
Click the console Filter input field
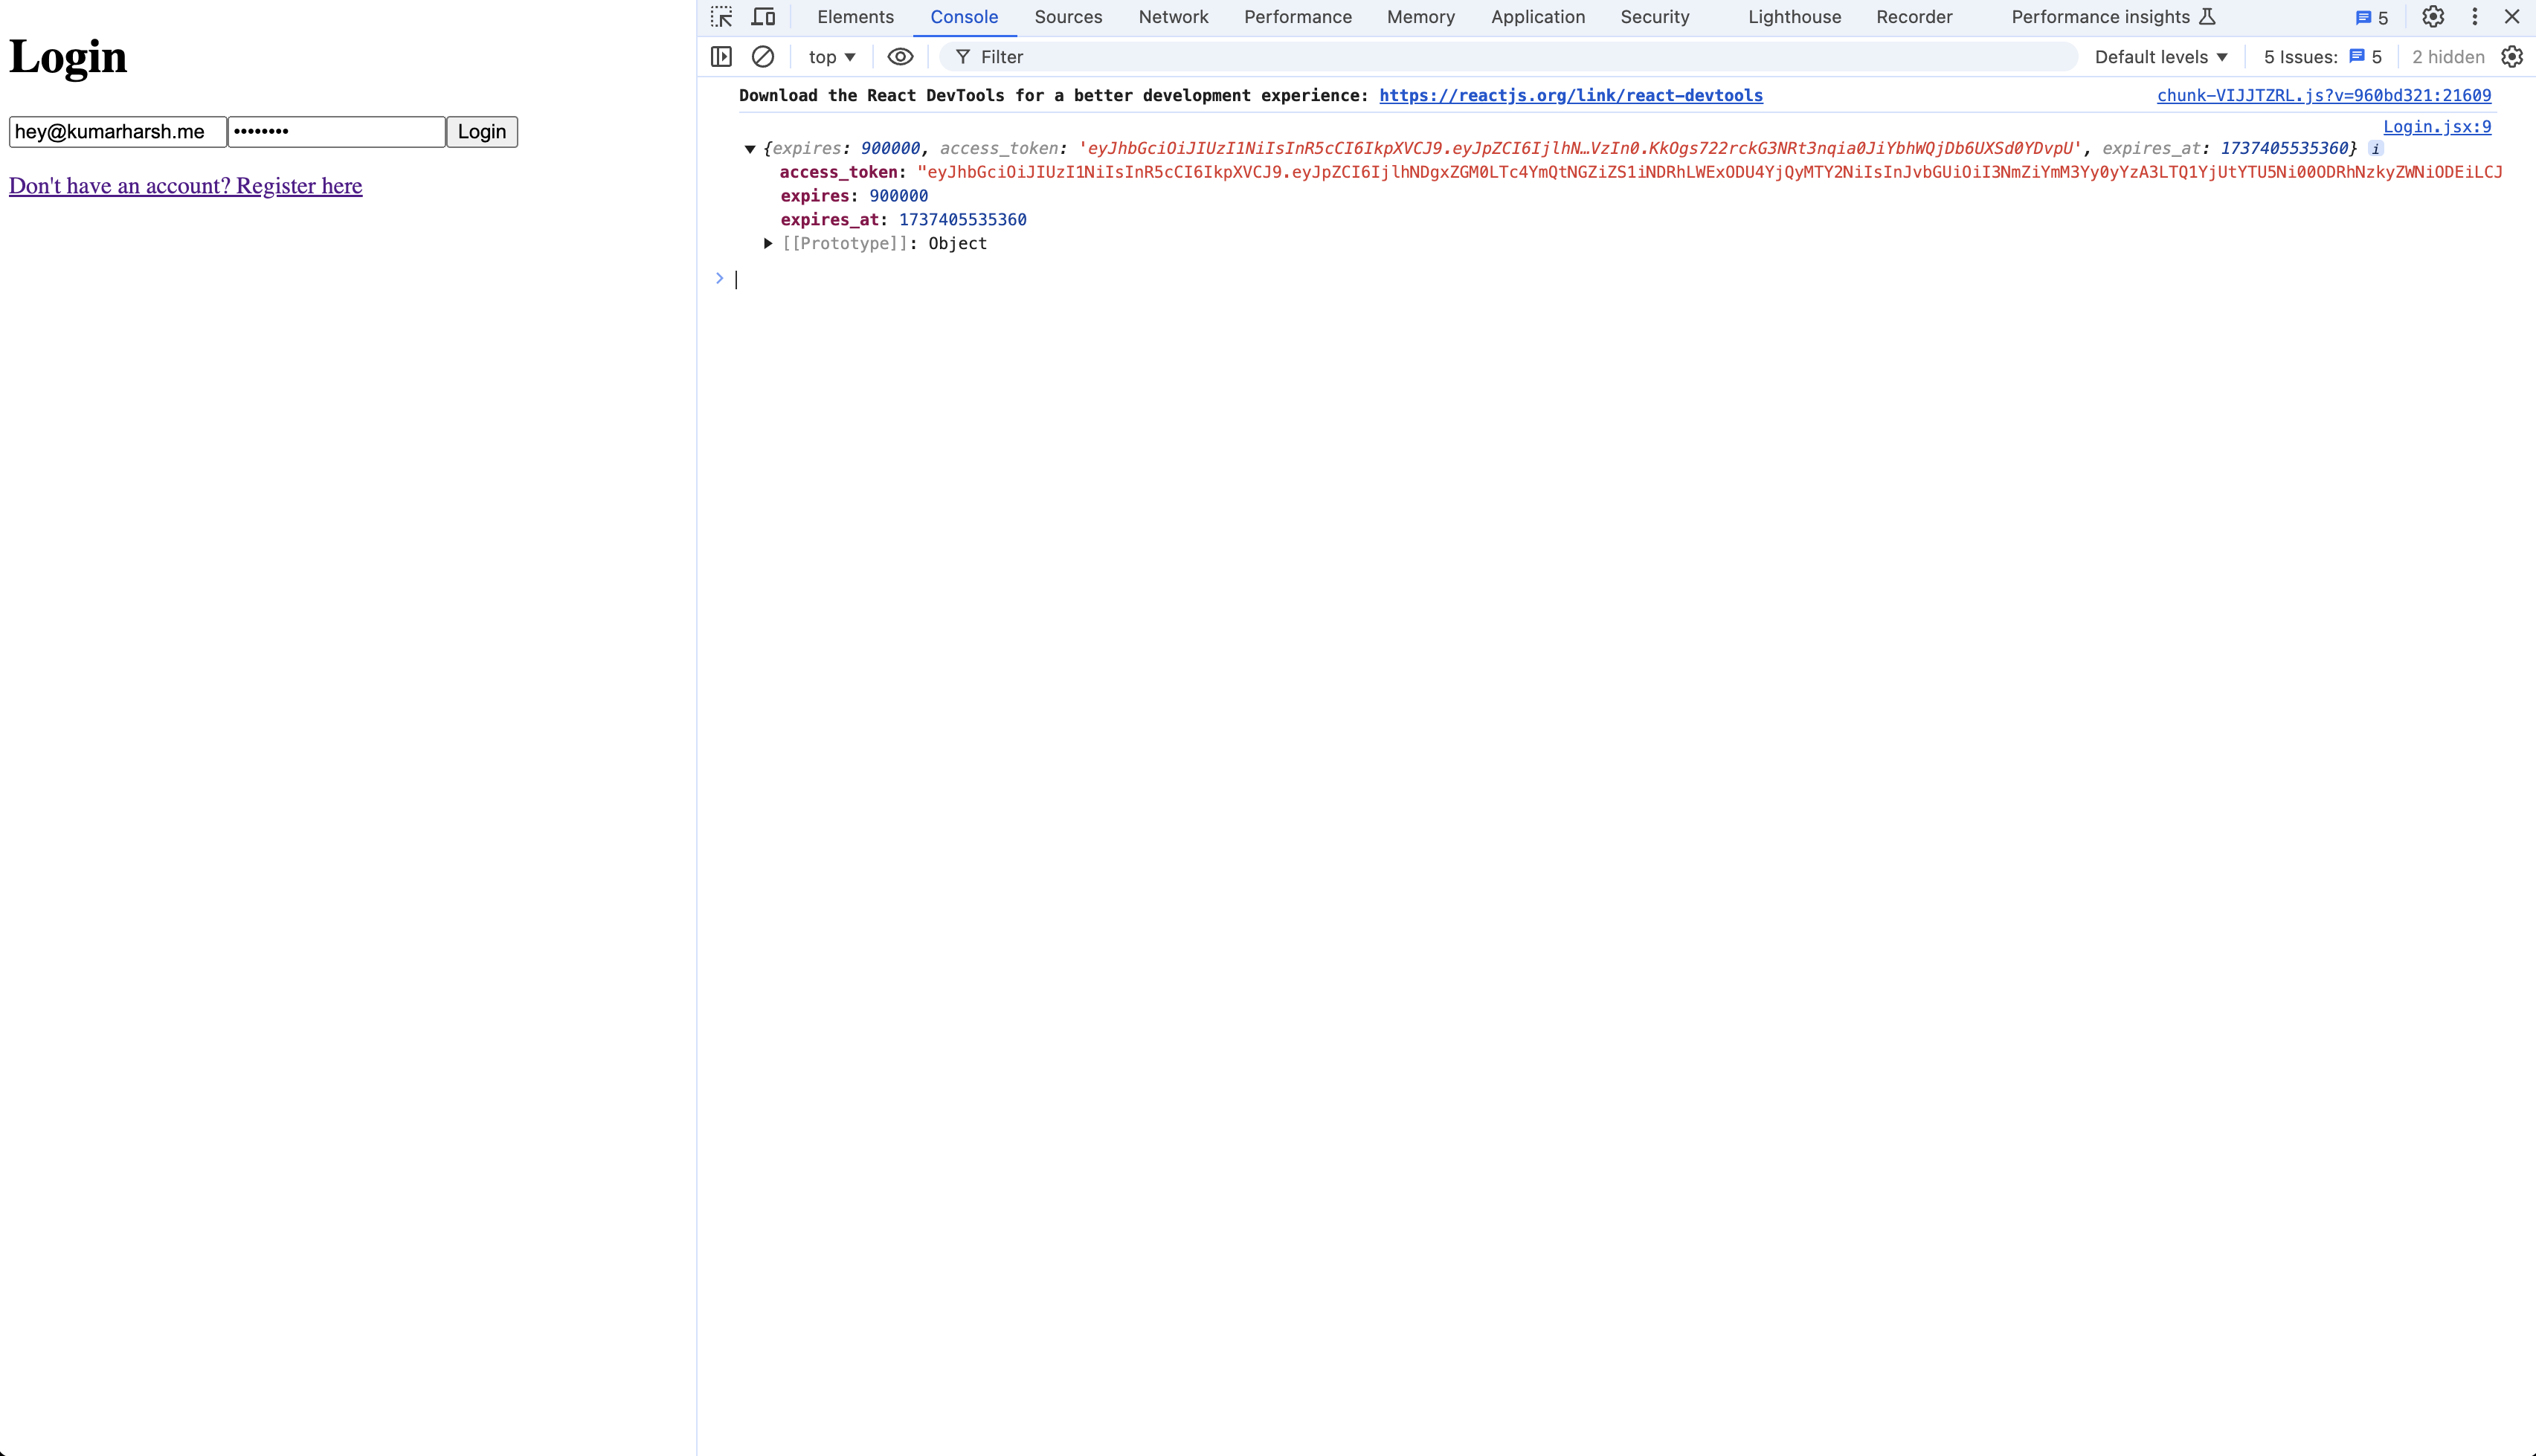(x=1500, y=57)
